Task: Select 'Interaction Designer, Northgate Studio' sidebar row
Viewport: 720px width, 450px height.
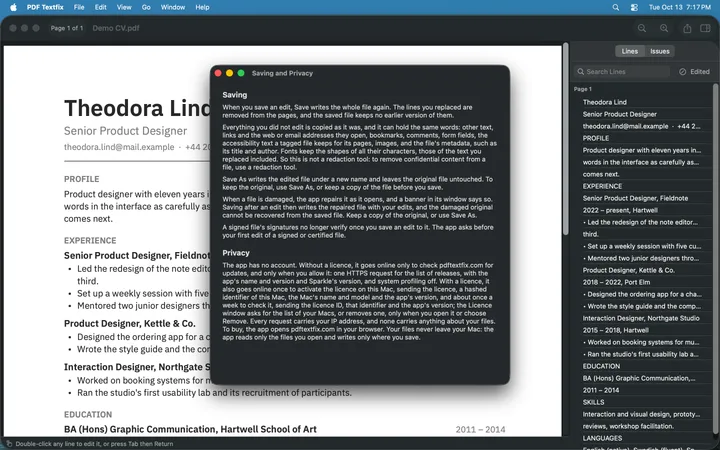Action: (x=643, y=318)
